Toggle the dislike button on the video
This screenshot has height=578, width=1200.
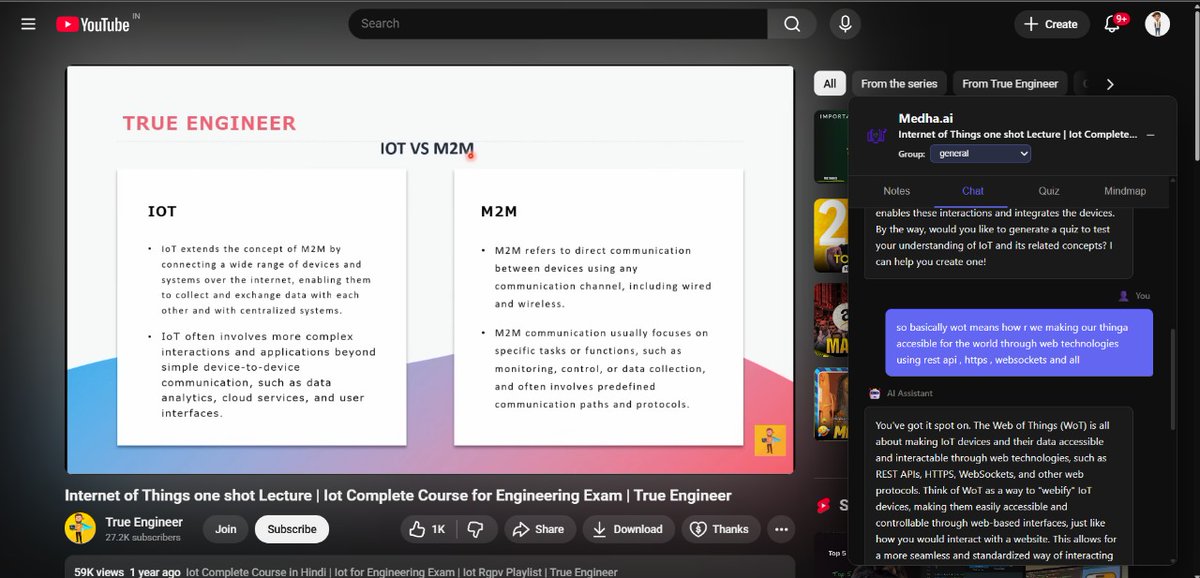(477, 529)
